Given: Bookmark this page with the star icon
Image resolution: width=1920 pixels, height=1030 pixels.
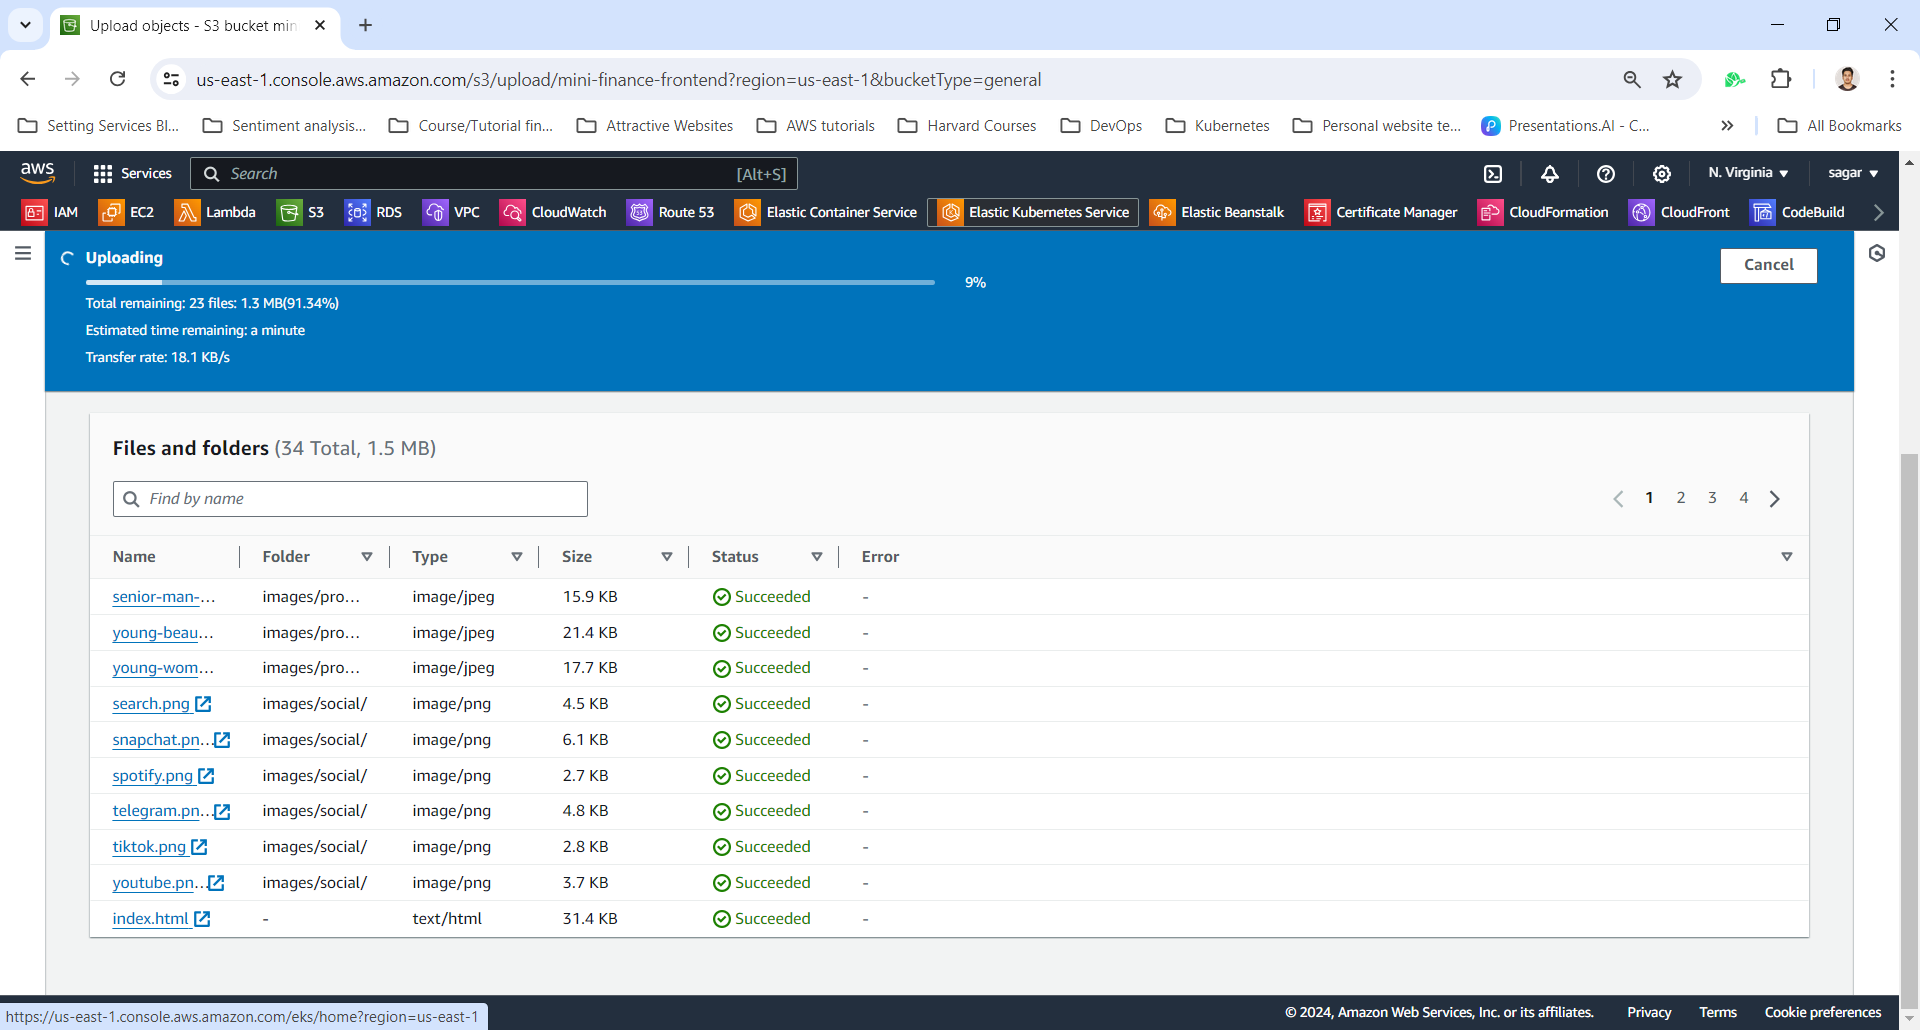Looking at the screenshot, I should (1672, 80).
